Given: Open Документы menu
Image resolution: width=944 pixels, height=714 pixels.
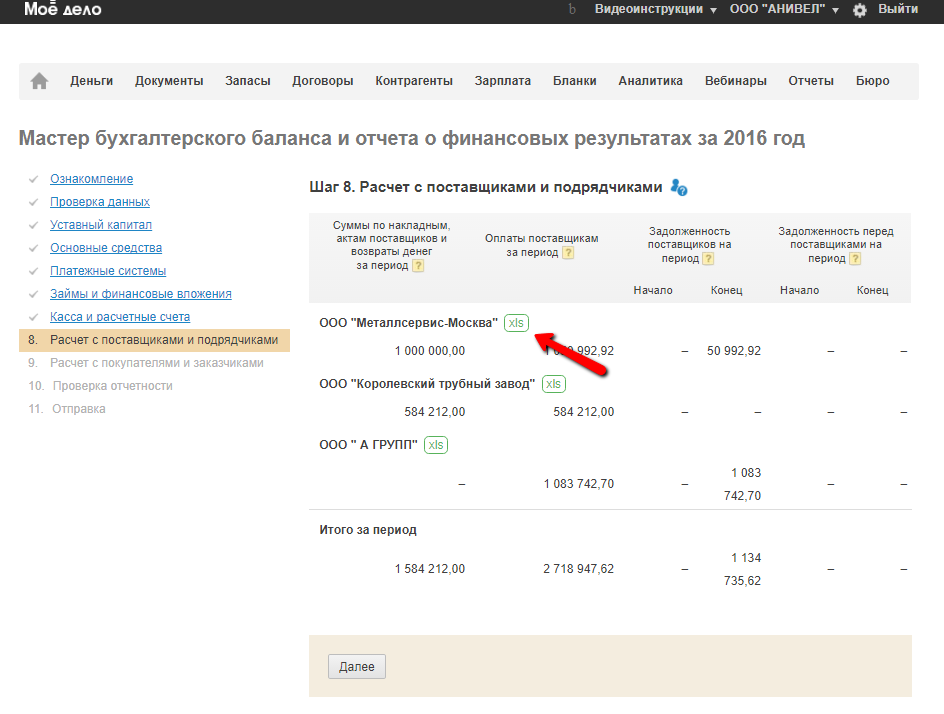Looking at the screenshot, I should [x=169, y=81].
